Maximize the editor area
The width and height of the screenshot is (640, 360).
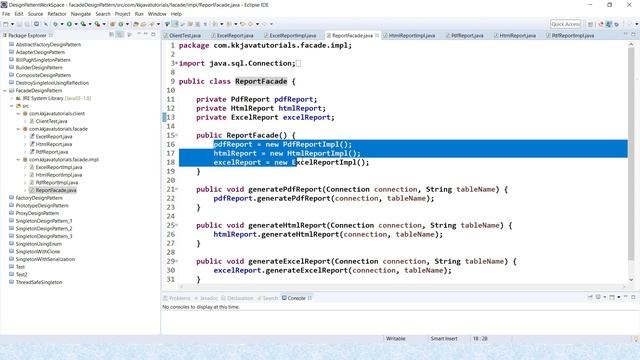(633, 35)
